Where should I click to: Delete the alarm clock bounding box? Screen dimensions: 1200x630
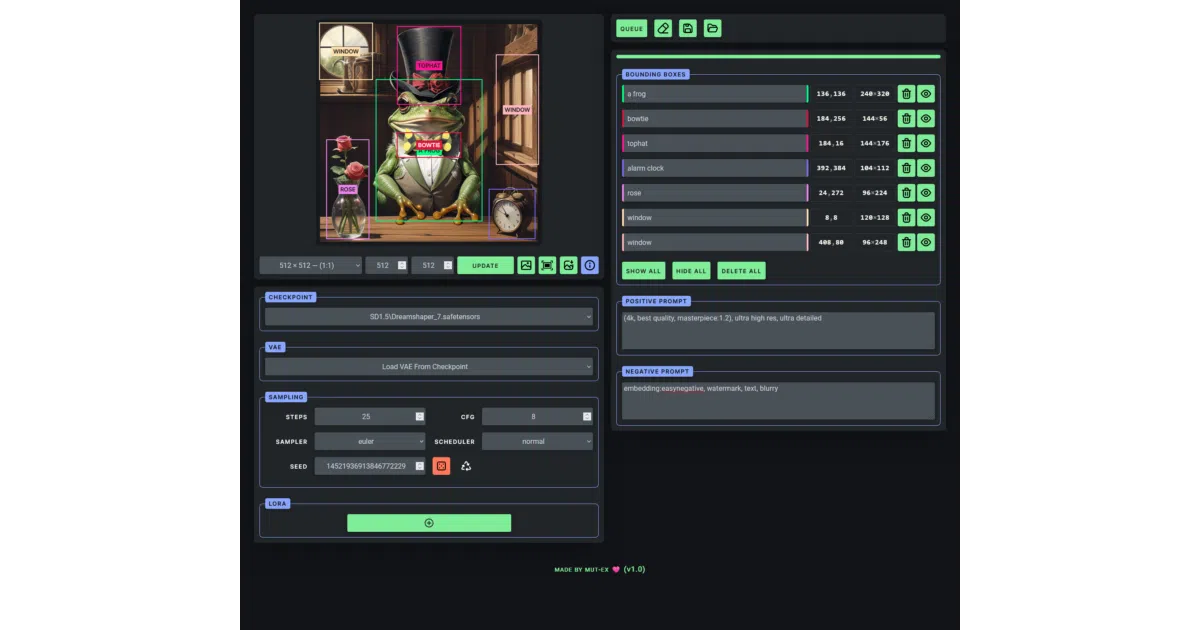tap(906, 168)
